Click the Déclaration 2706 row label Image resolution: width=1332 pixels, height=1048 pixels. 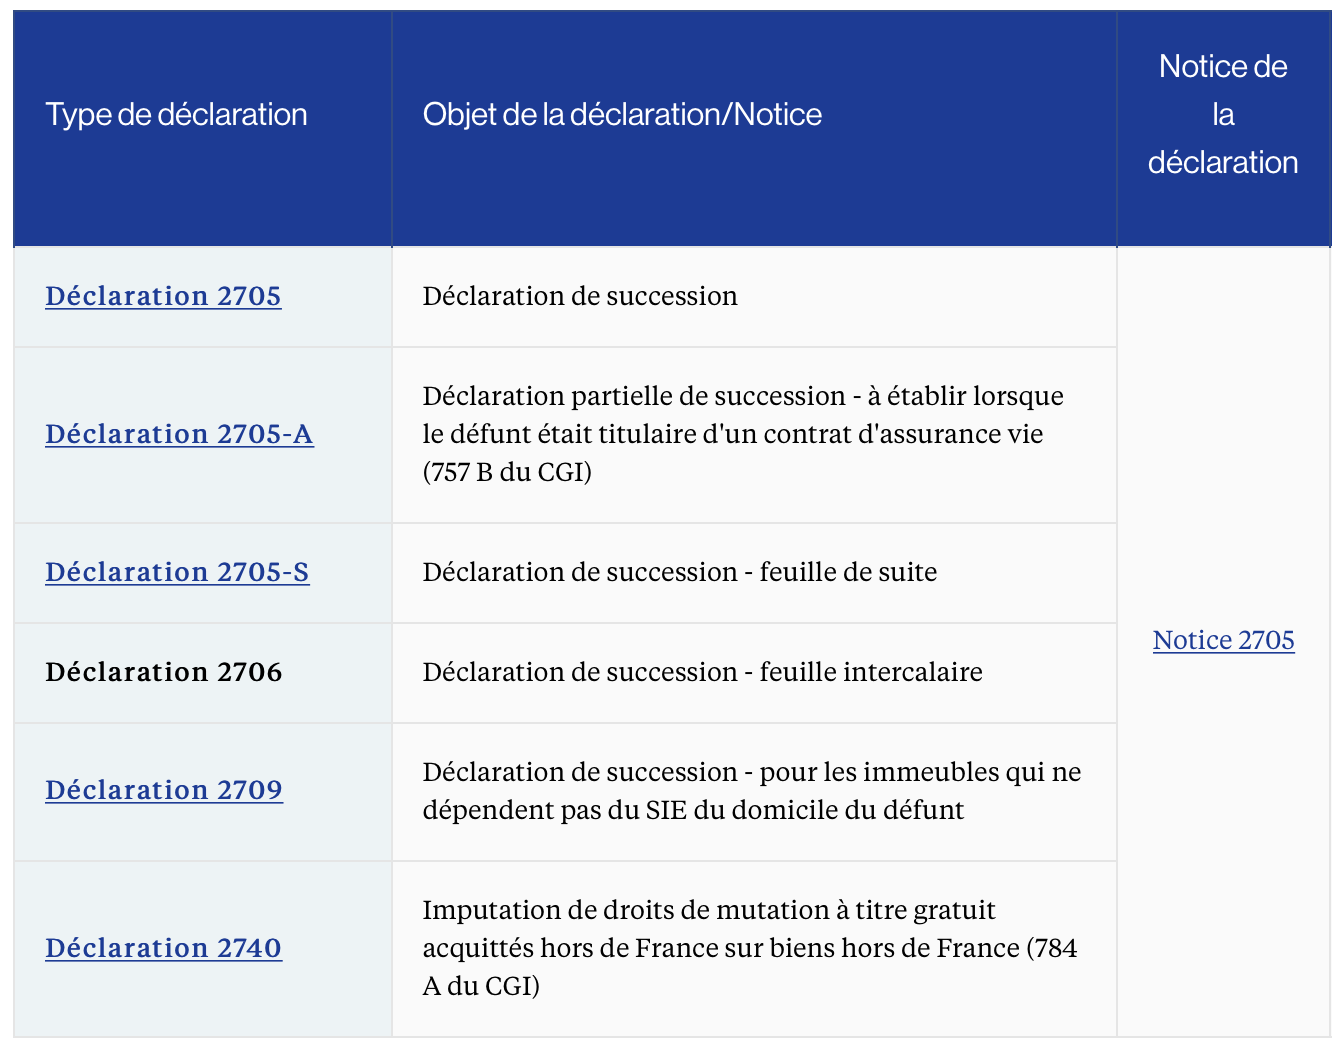pos(164,672)
